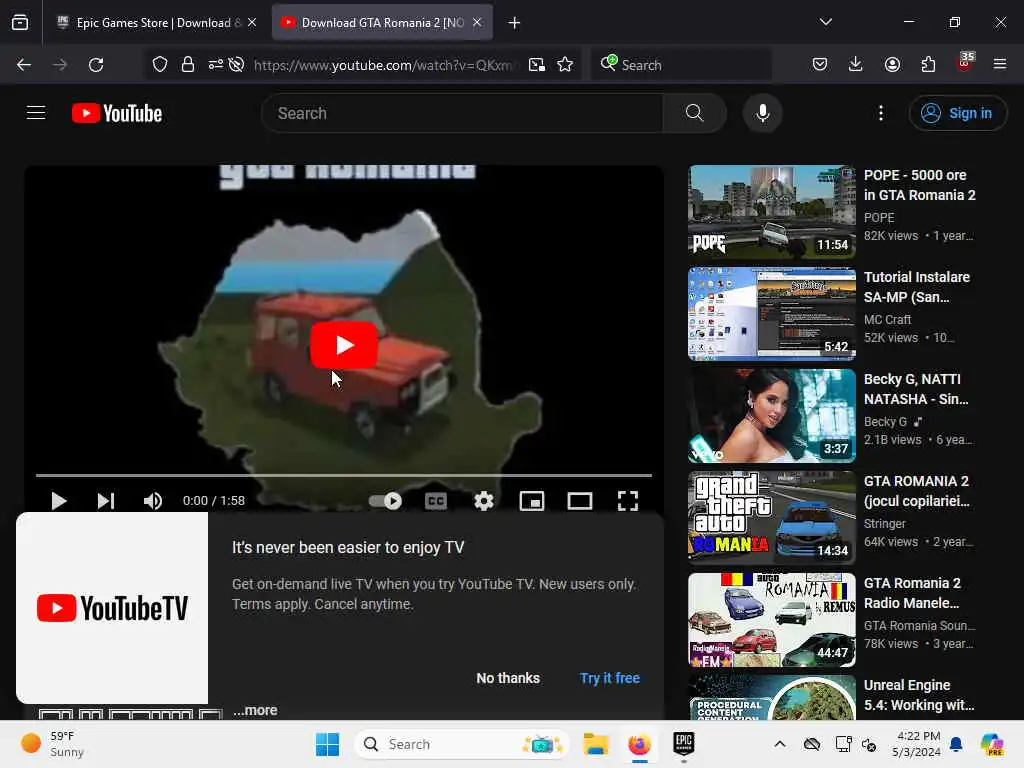The height and width of the screenshot is (768, 1024).
Task: Open the player settings gear
Action: click(x=483, y=501)
